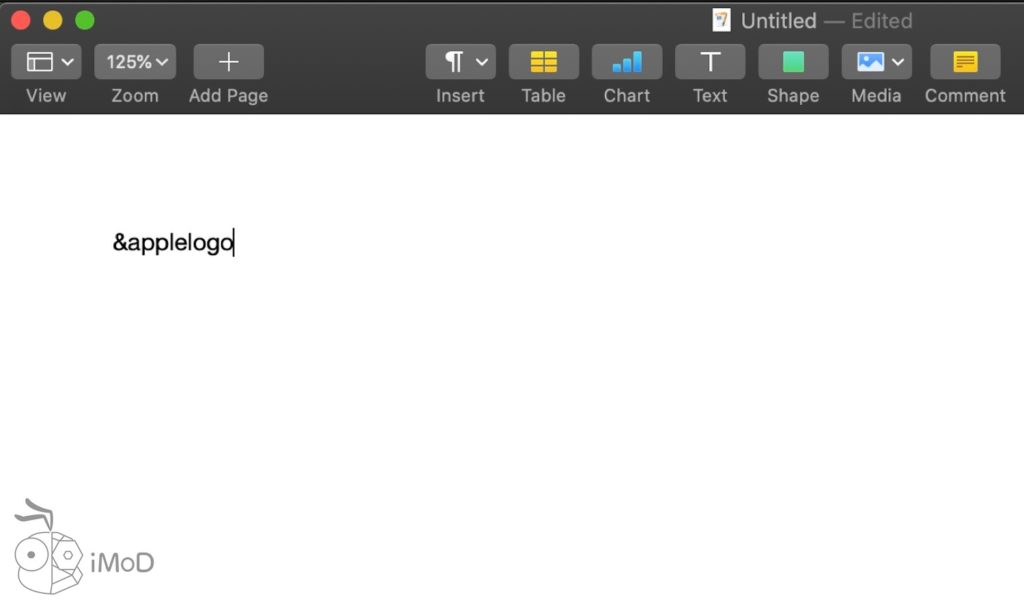1024x610 pixels.
Task: Open the 125% Zoom dropdown
Action: click(135, 62)
